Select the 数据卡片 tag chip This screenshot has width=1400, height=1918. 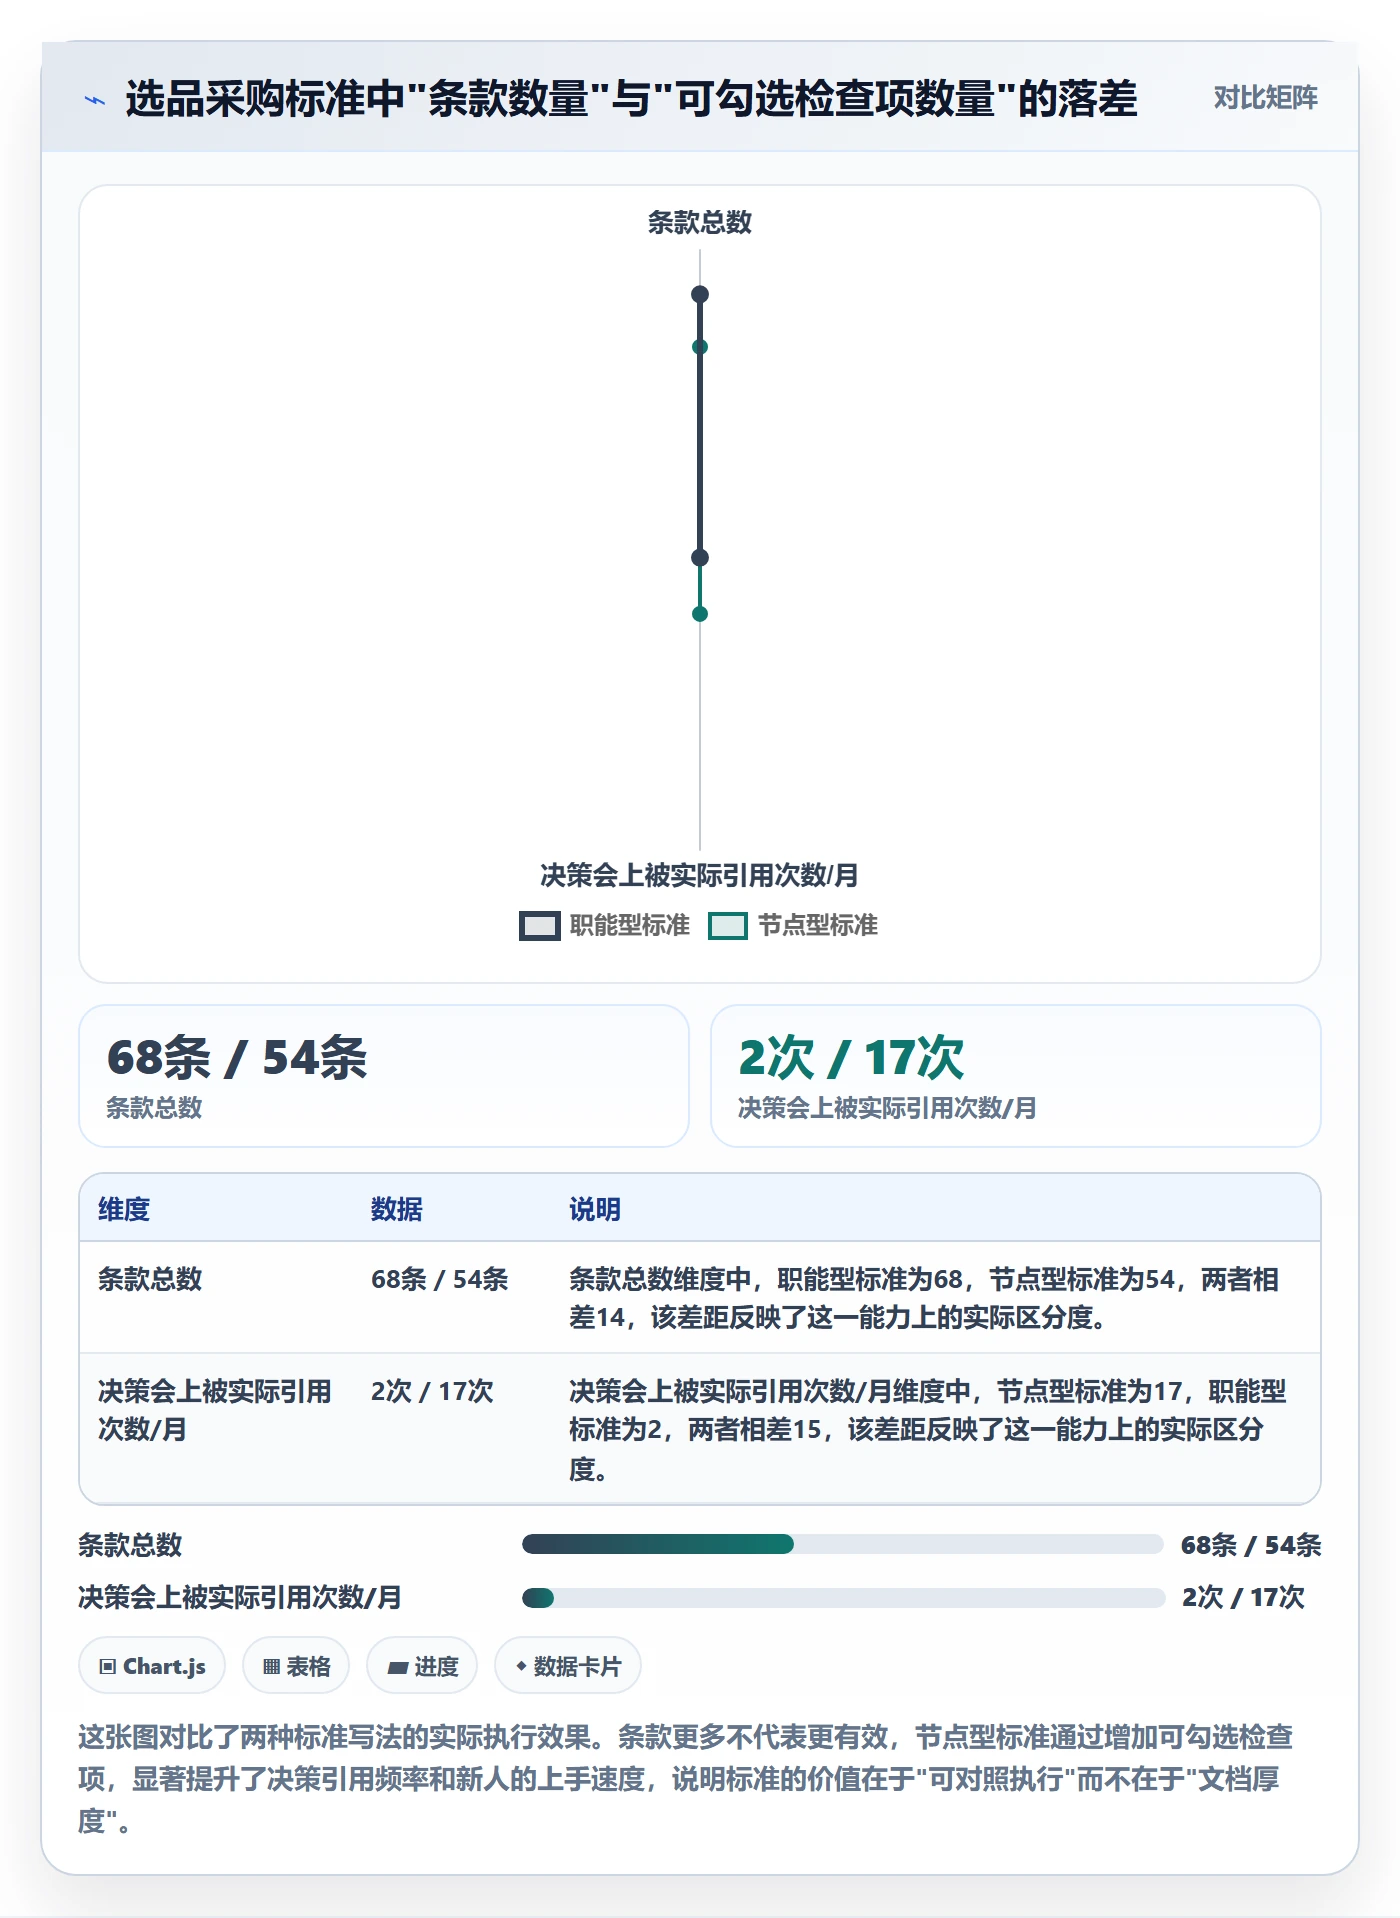[568, 1666]
